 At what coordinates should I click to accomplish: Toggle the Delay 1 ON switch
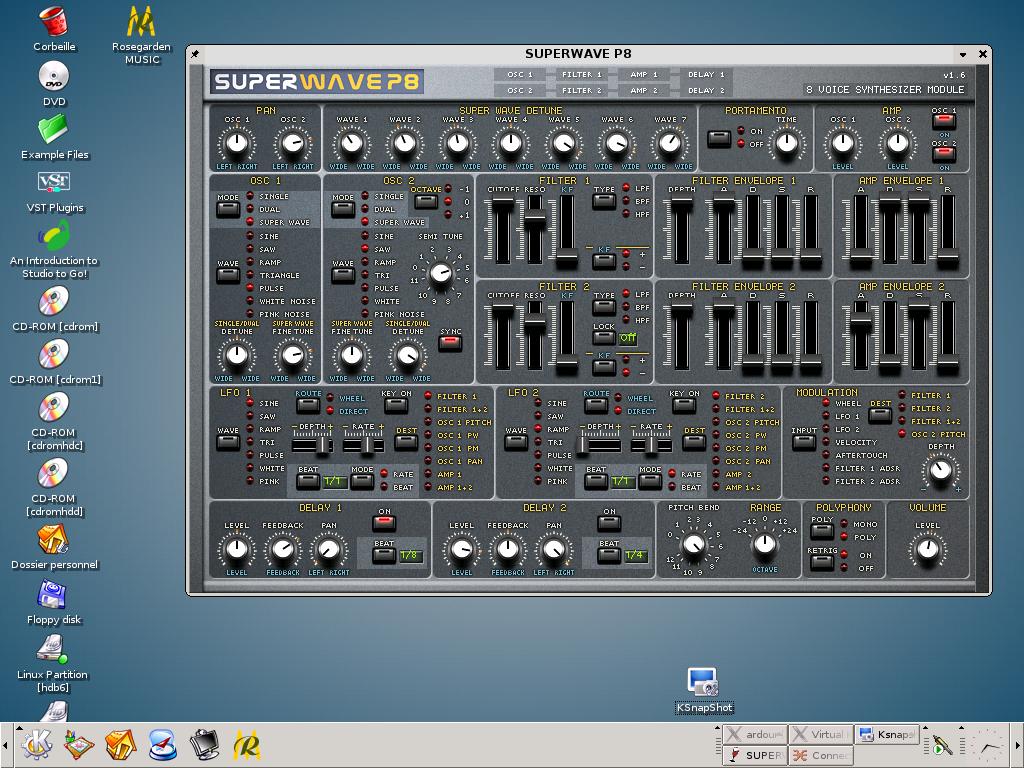point(384,522)
